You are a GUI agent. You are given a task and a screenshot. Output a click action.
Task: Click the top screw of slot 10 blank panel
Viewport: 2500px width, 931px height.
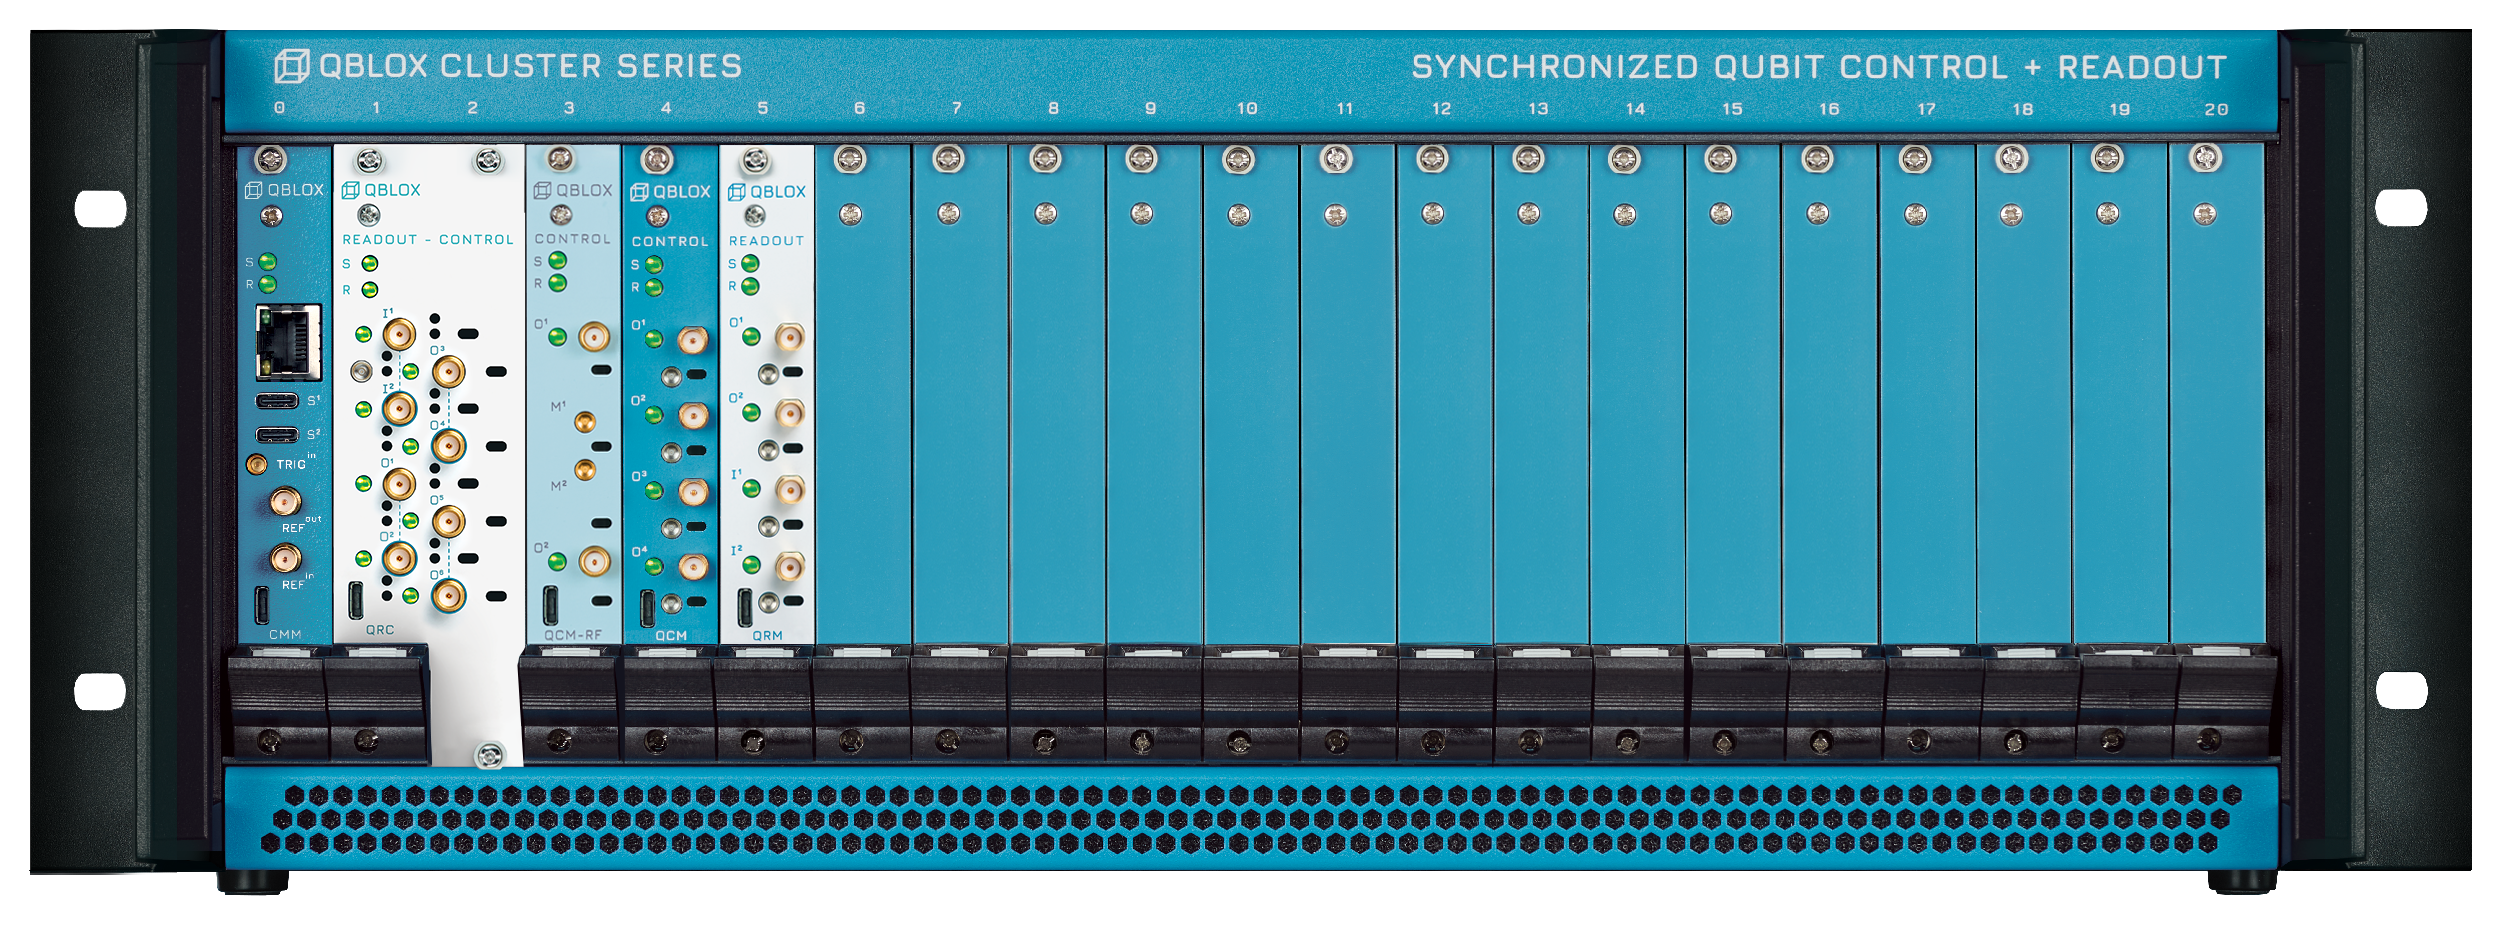[x=1238, y=159]
